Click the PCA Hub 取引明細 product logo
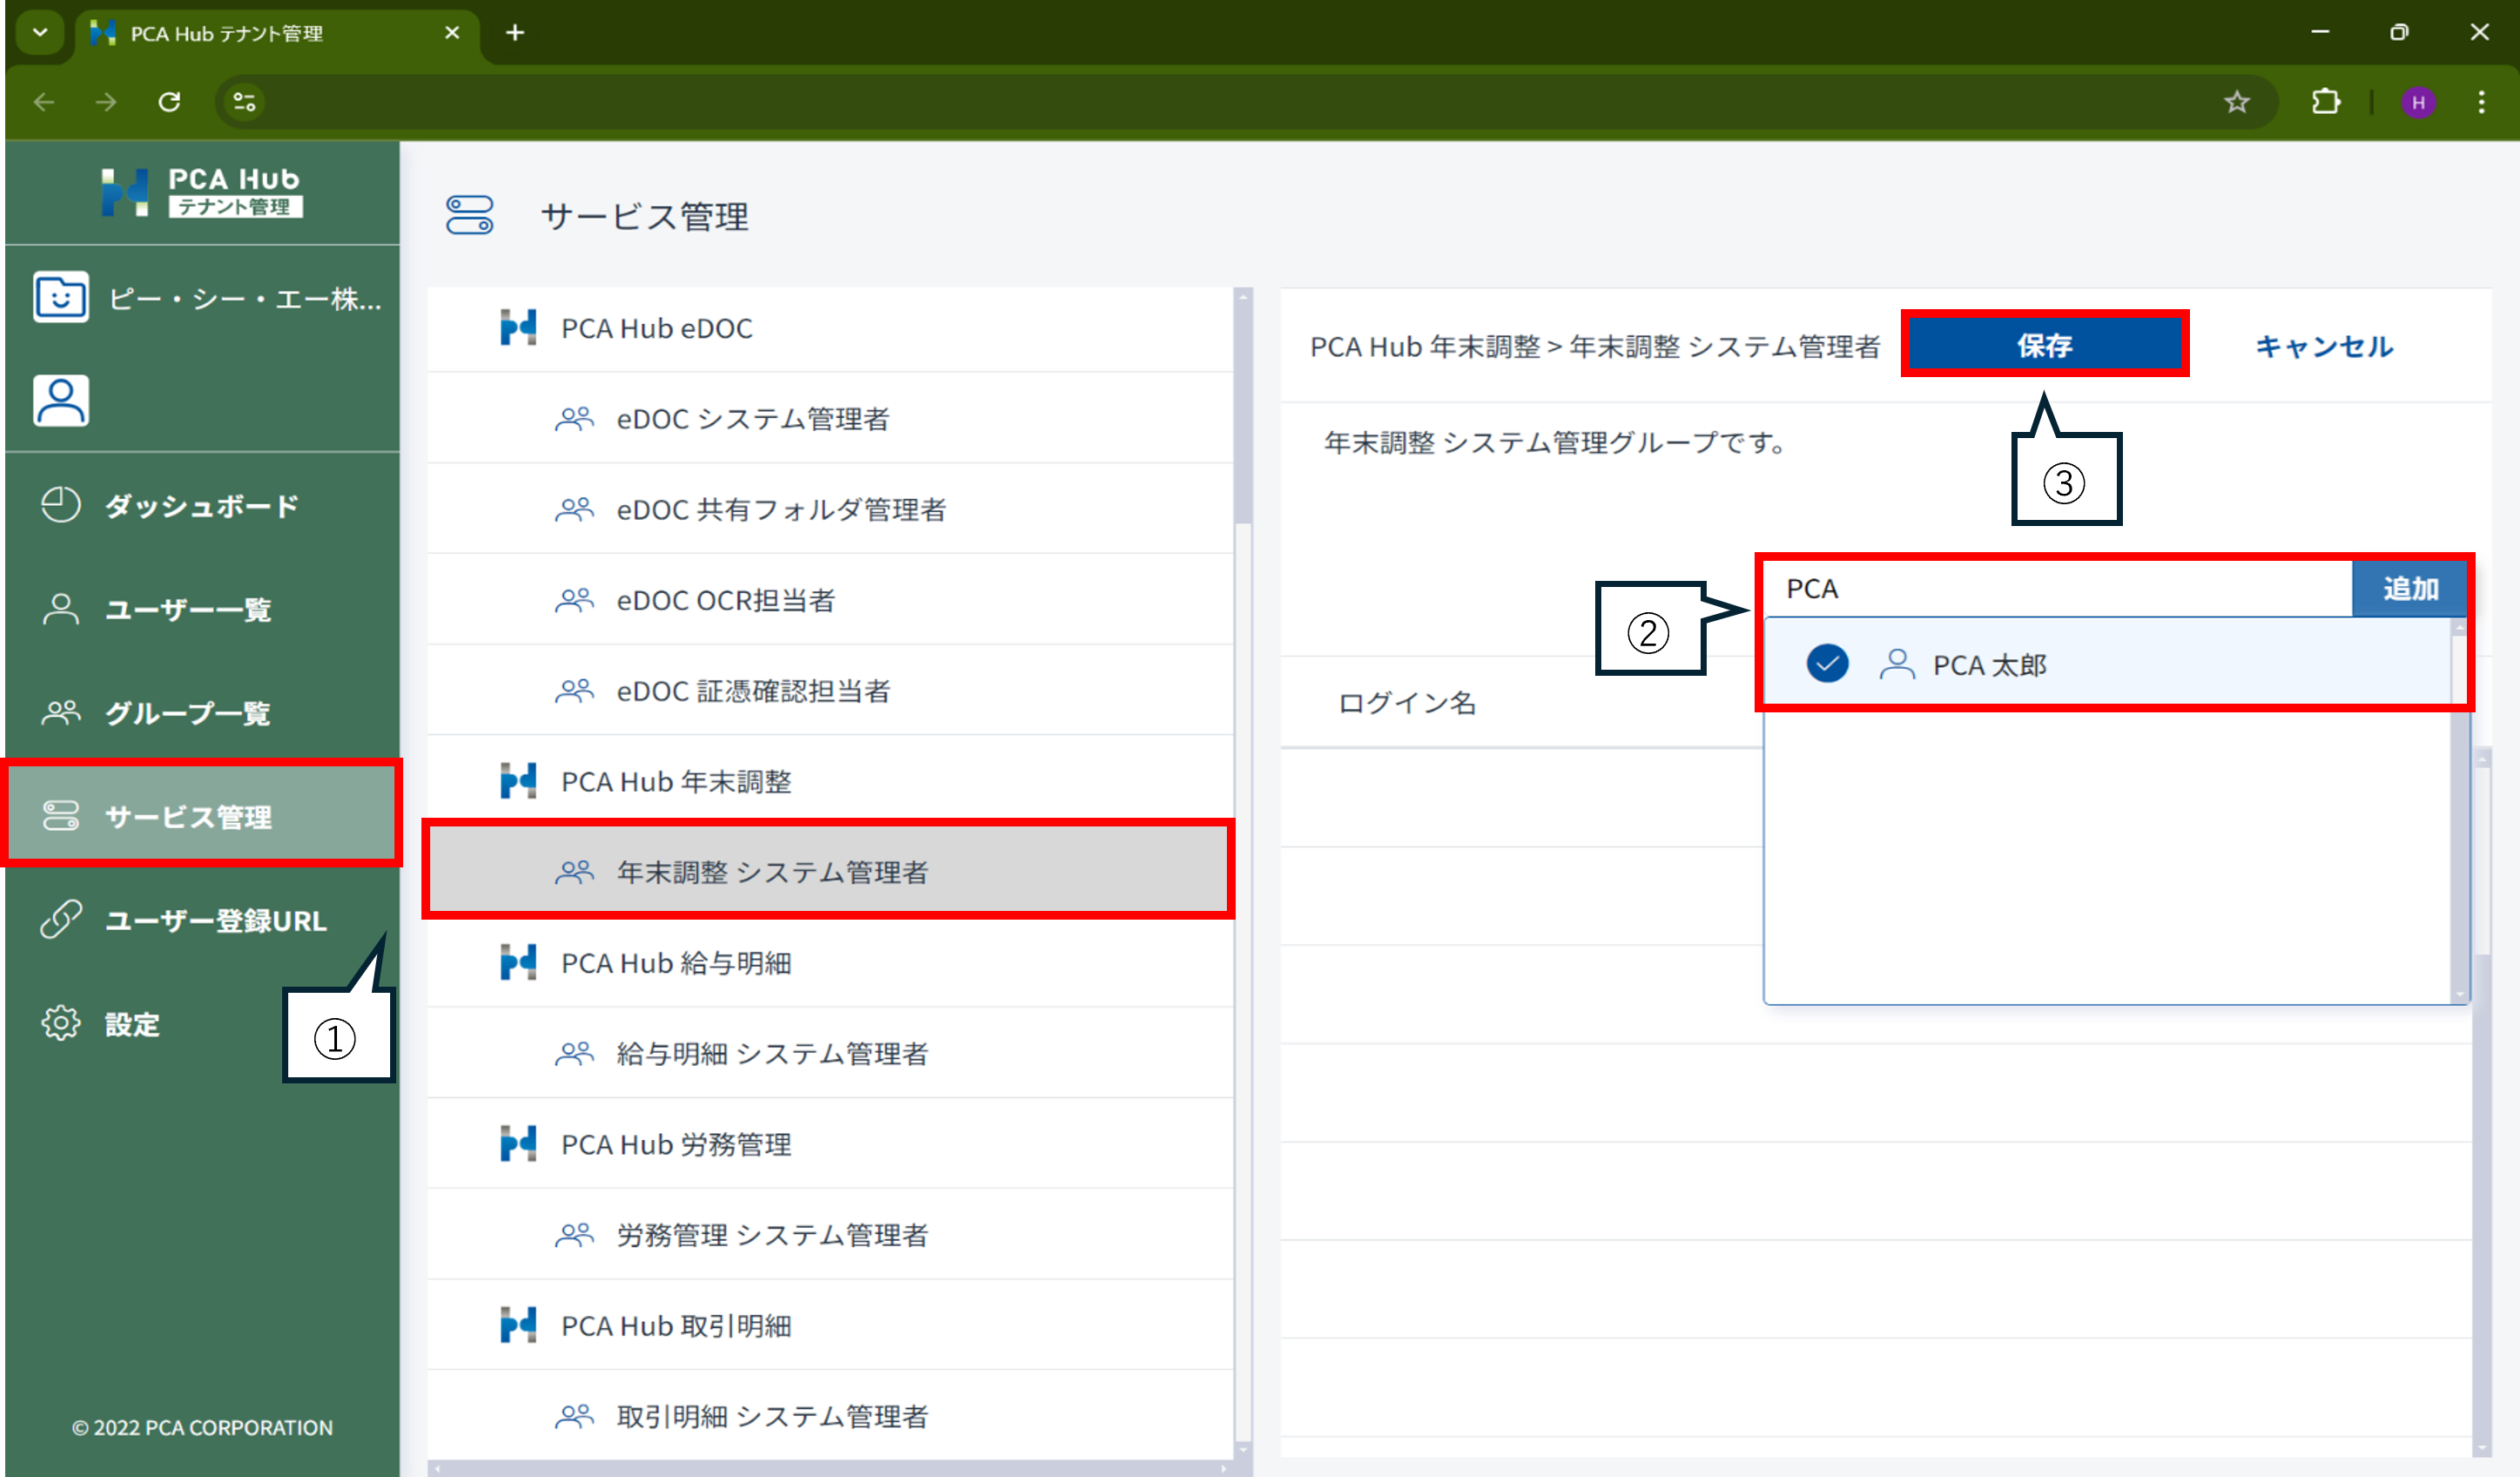This screenshot has height=1477, width=2520. pyautogui.click(x=518, y=1325)
